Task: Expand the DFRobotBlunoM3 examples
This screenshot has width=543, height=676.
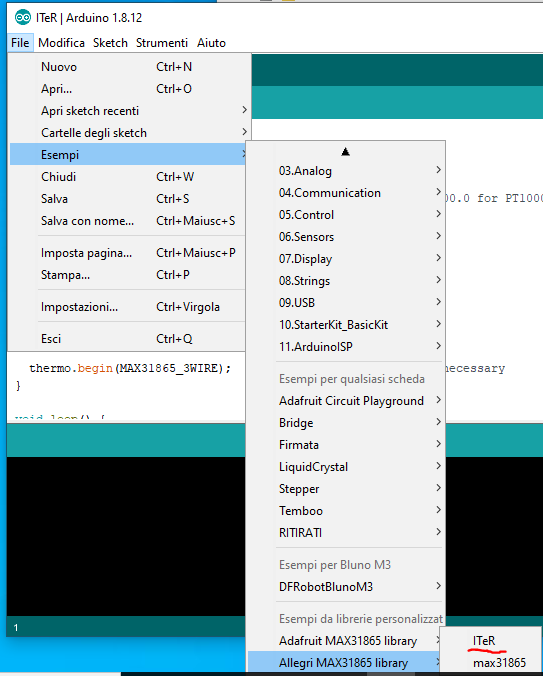Action: (x=346, y=587)
